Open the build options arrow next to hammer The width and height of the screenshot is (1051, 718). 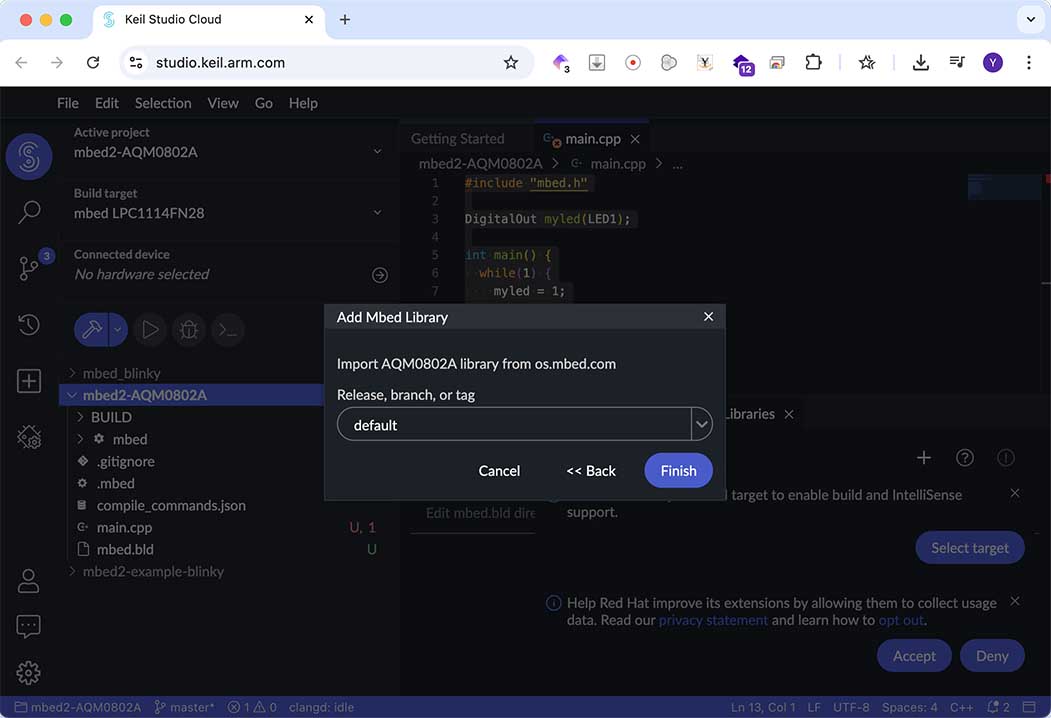click(118, 329)
